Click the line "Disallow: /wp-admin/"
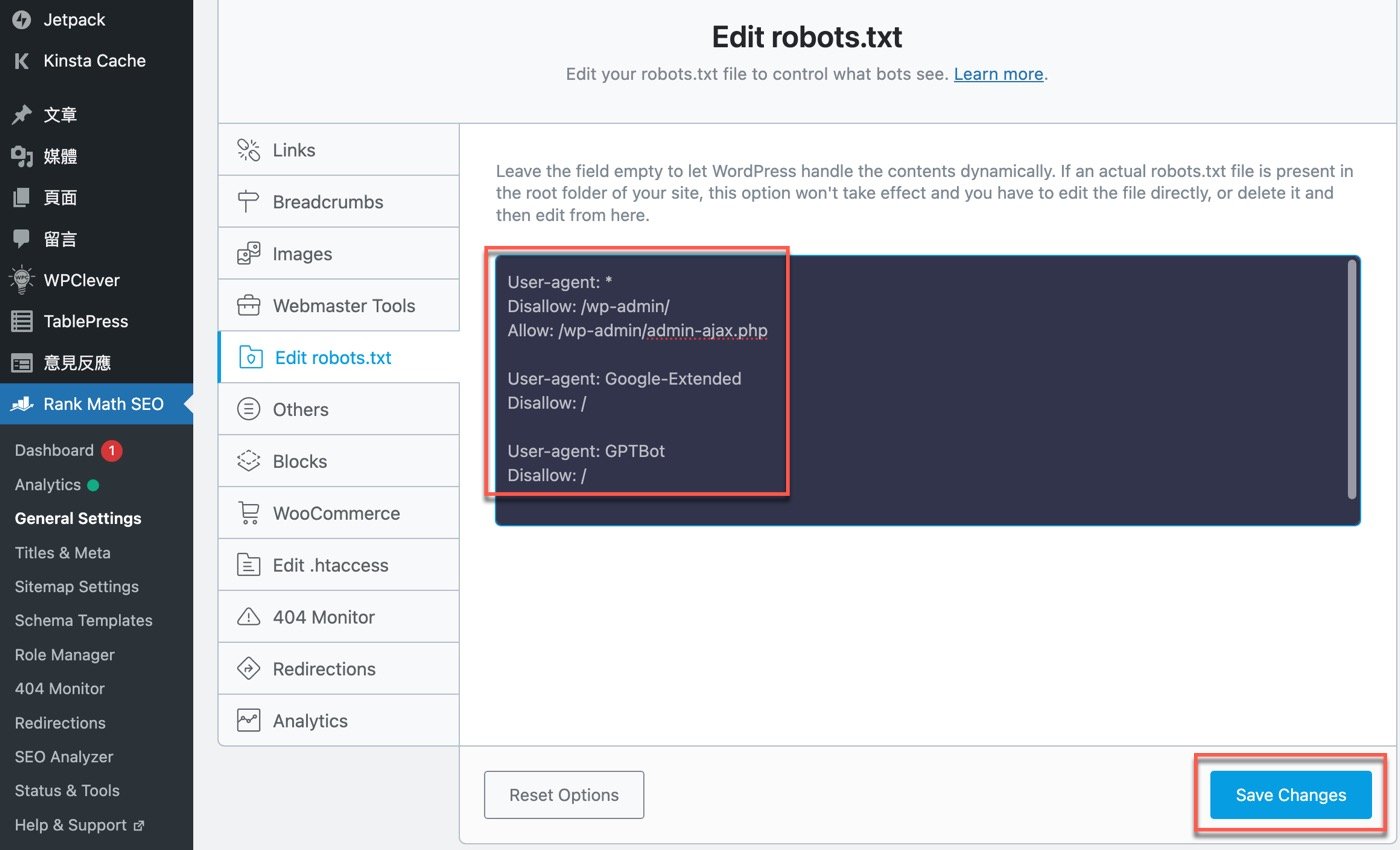Image resolution: width=1400 pixels, height=850 pixels. tap(588, 306)
